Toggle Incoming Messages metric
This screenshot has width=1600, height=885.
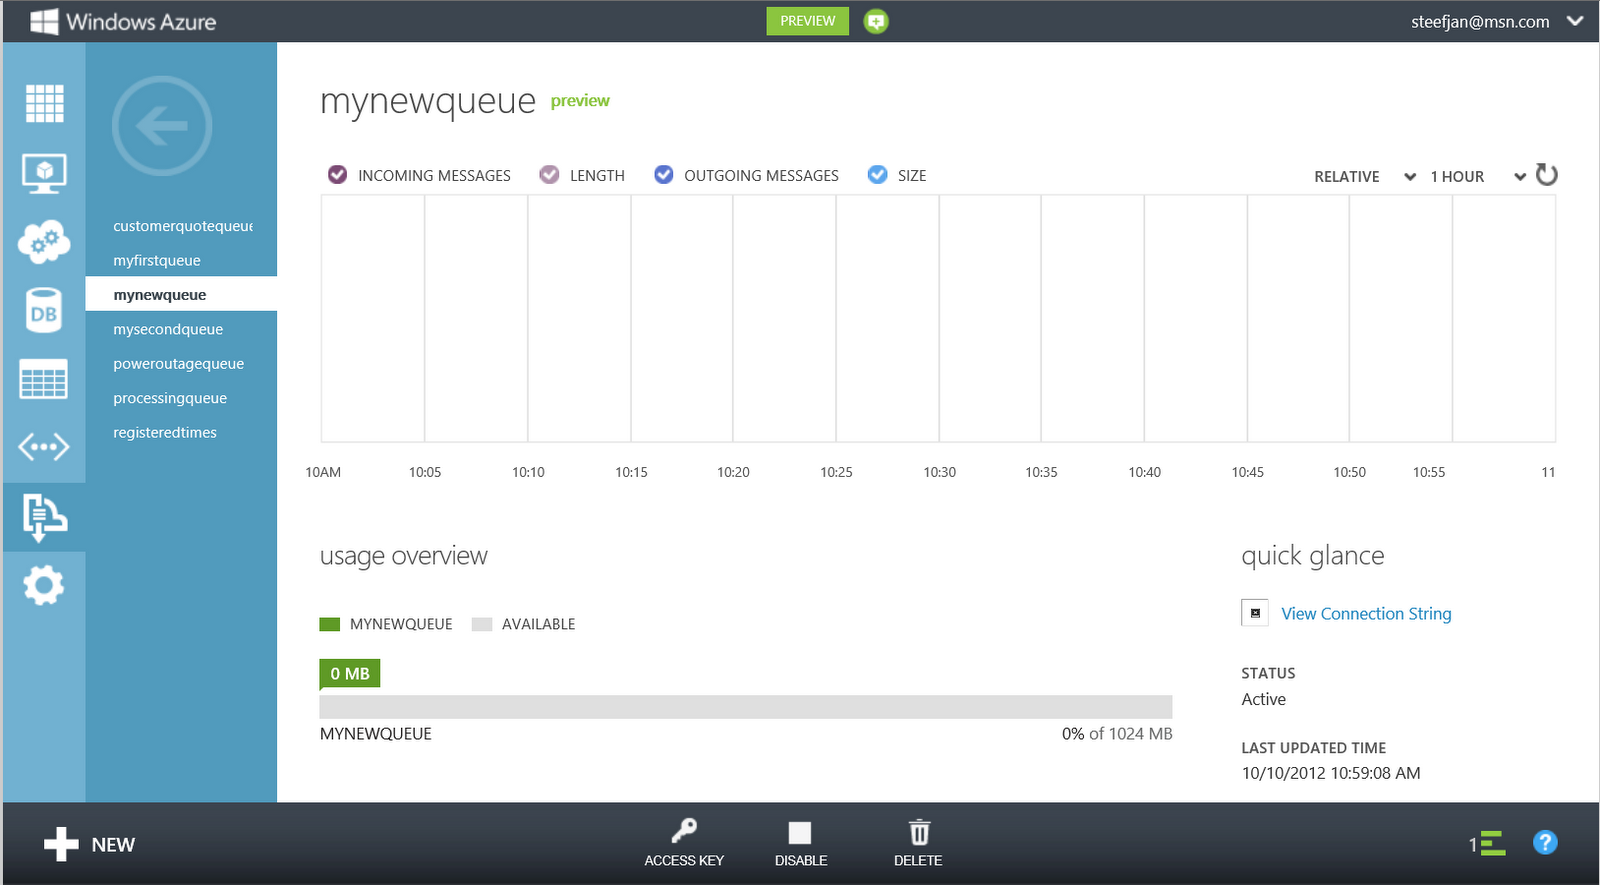[x=338, y=175]
